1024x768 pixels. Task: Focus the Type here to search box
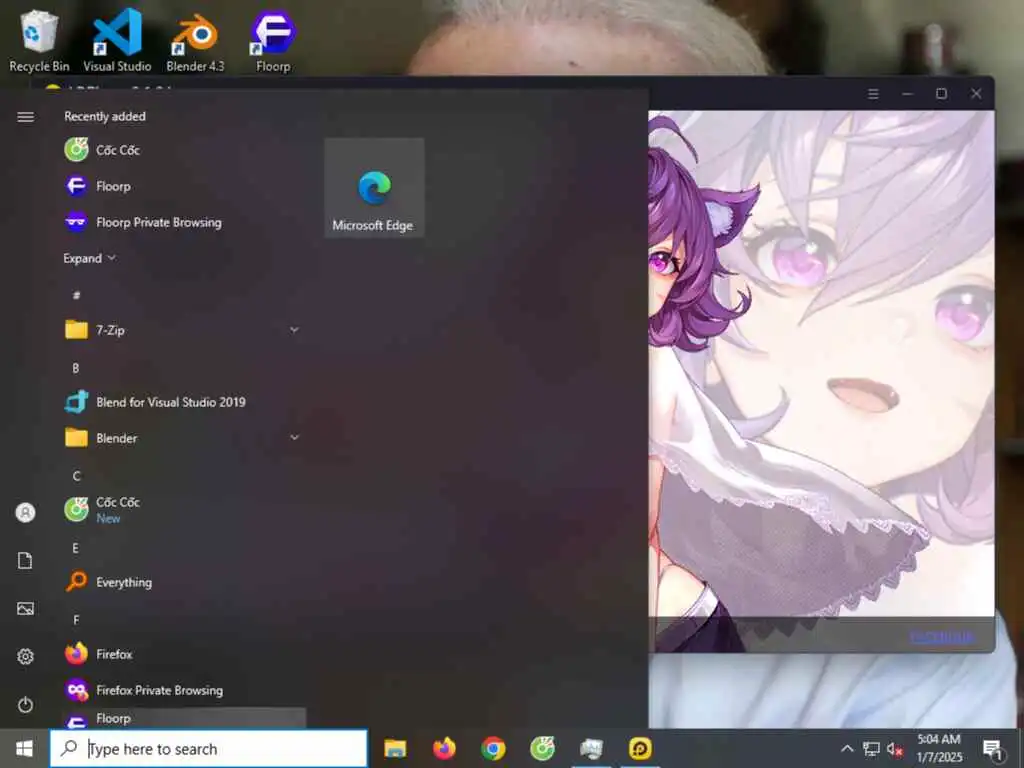click(209, 749)
